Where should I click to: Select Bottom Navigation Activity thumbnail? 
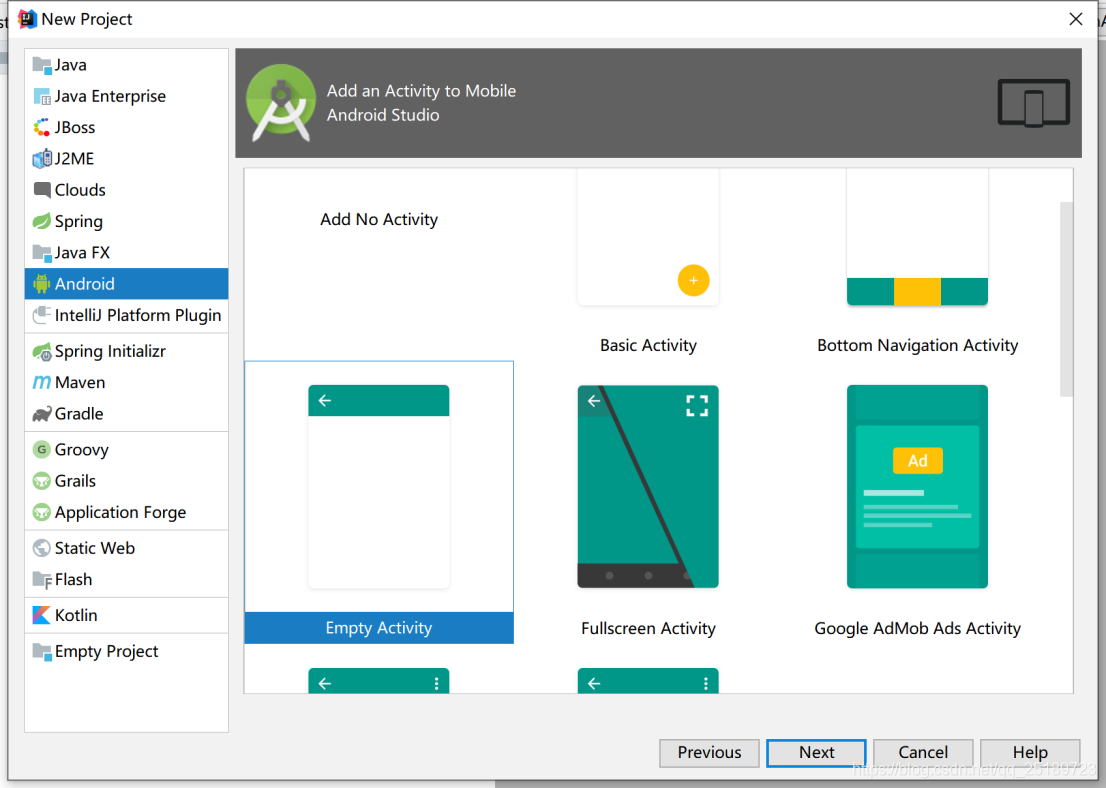pyautogui.click(x=917, y=237)
